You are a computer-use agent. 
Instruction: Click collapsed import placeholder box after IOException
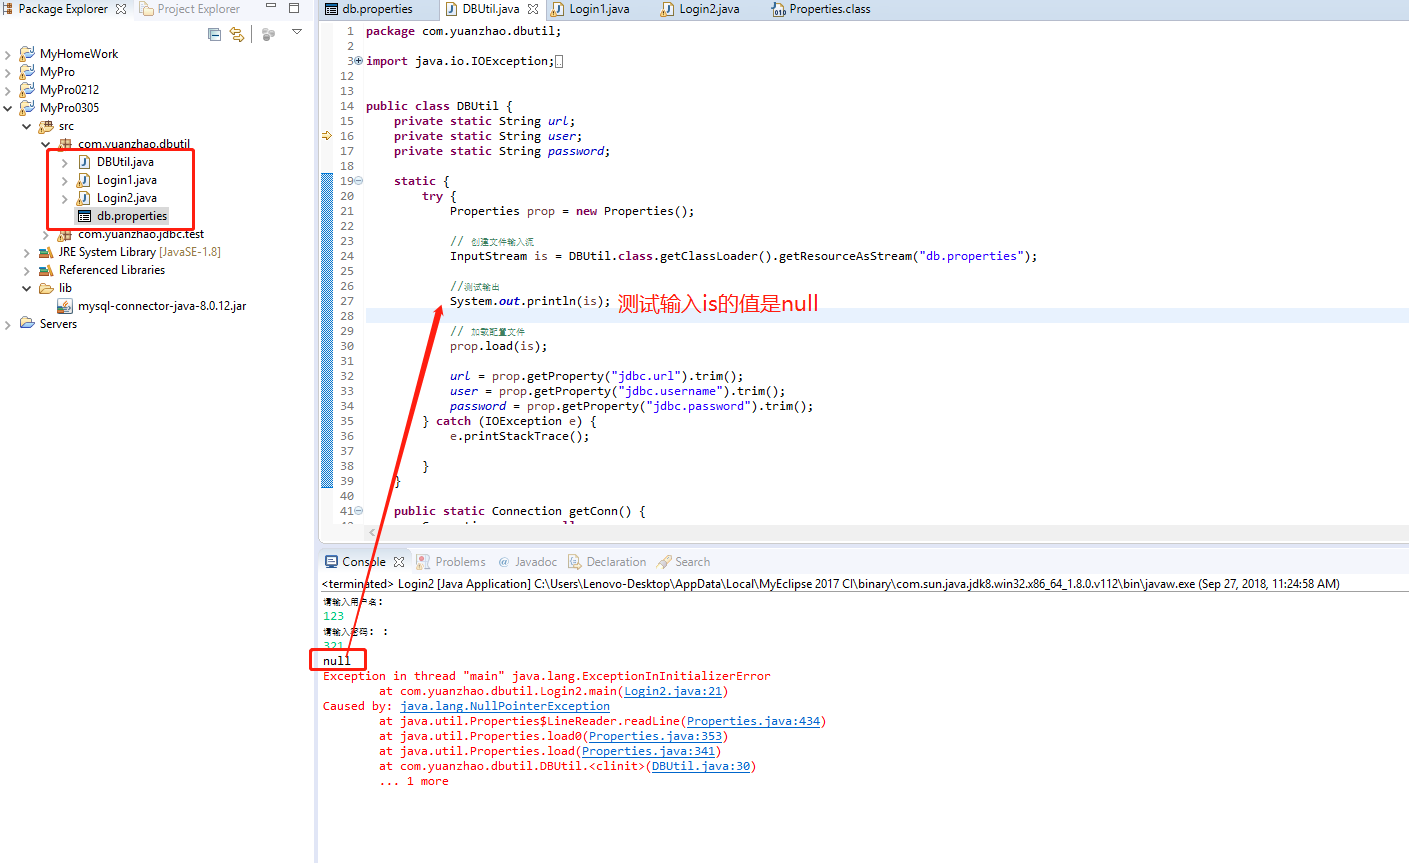click(x=559, y=61)
